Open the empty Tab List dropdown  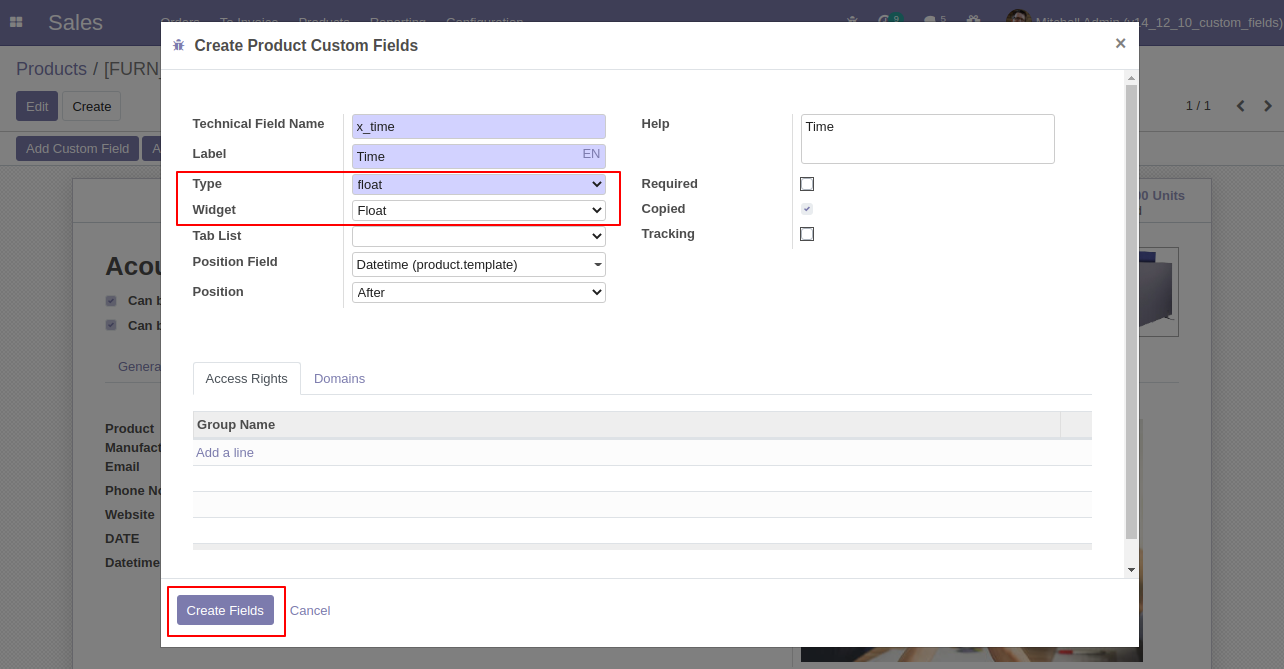(x=479, y=236)
